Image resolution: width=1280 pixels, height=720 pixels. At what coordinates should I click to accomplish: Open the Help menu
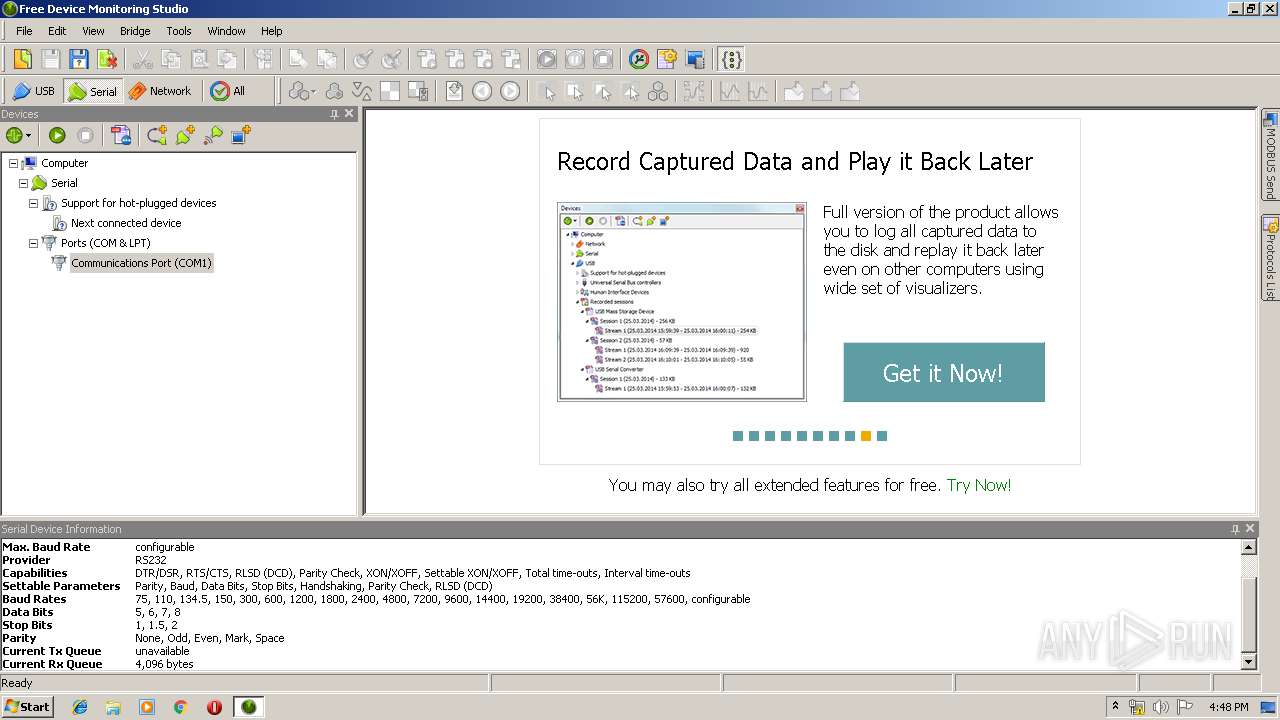pyautogui.click(x=272, y=31)
